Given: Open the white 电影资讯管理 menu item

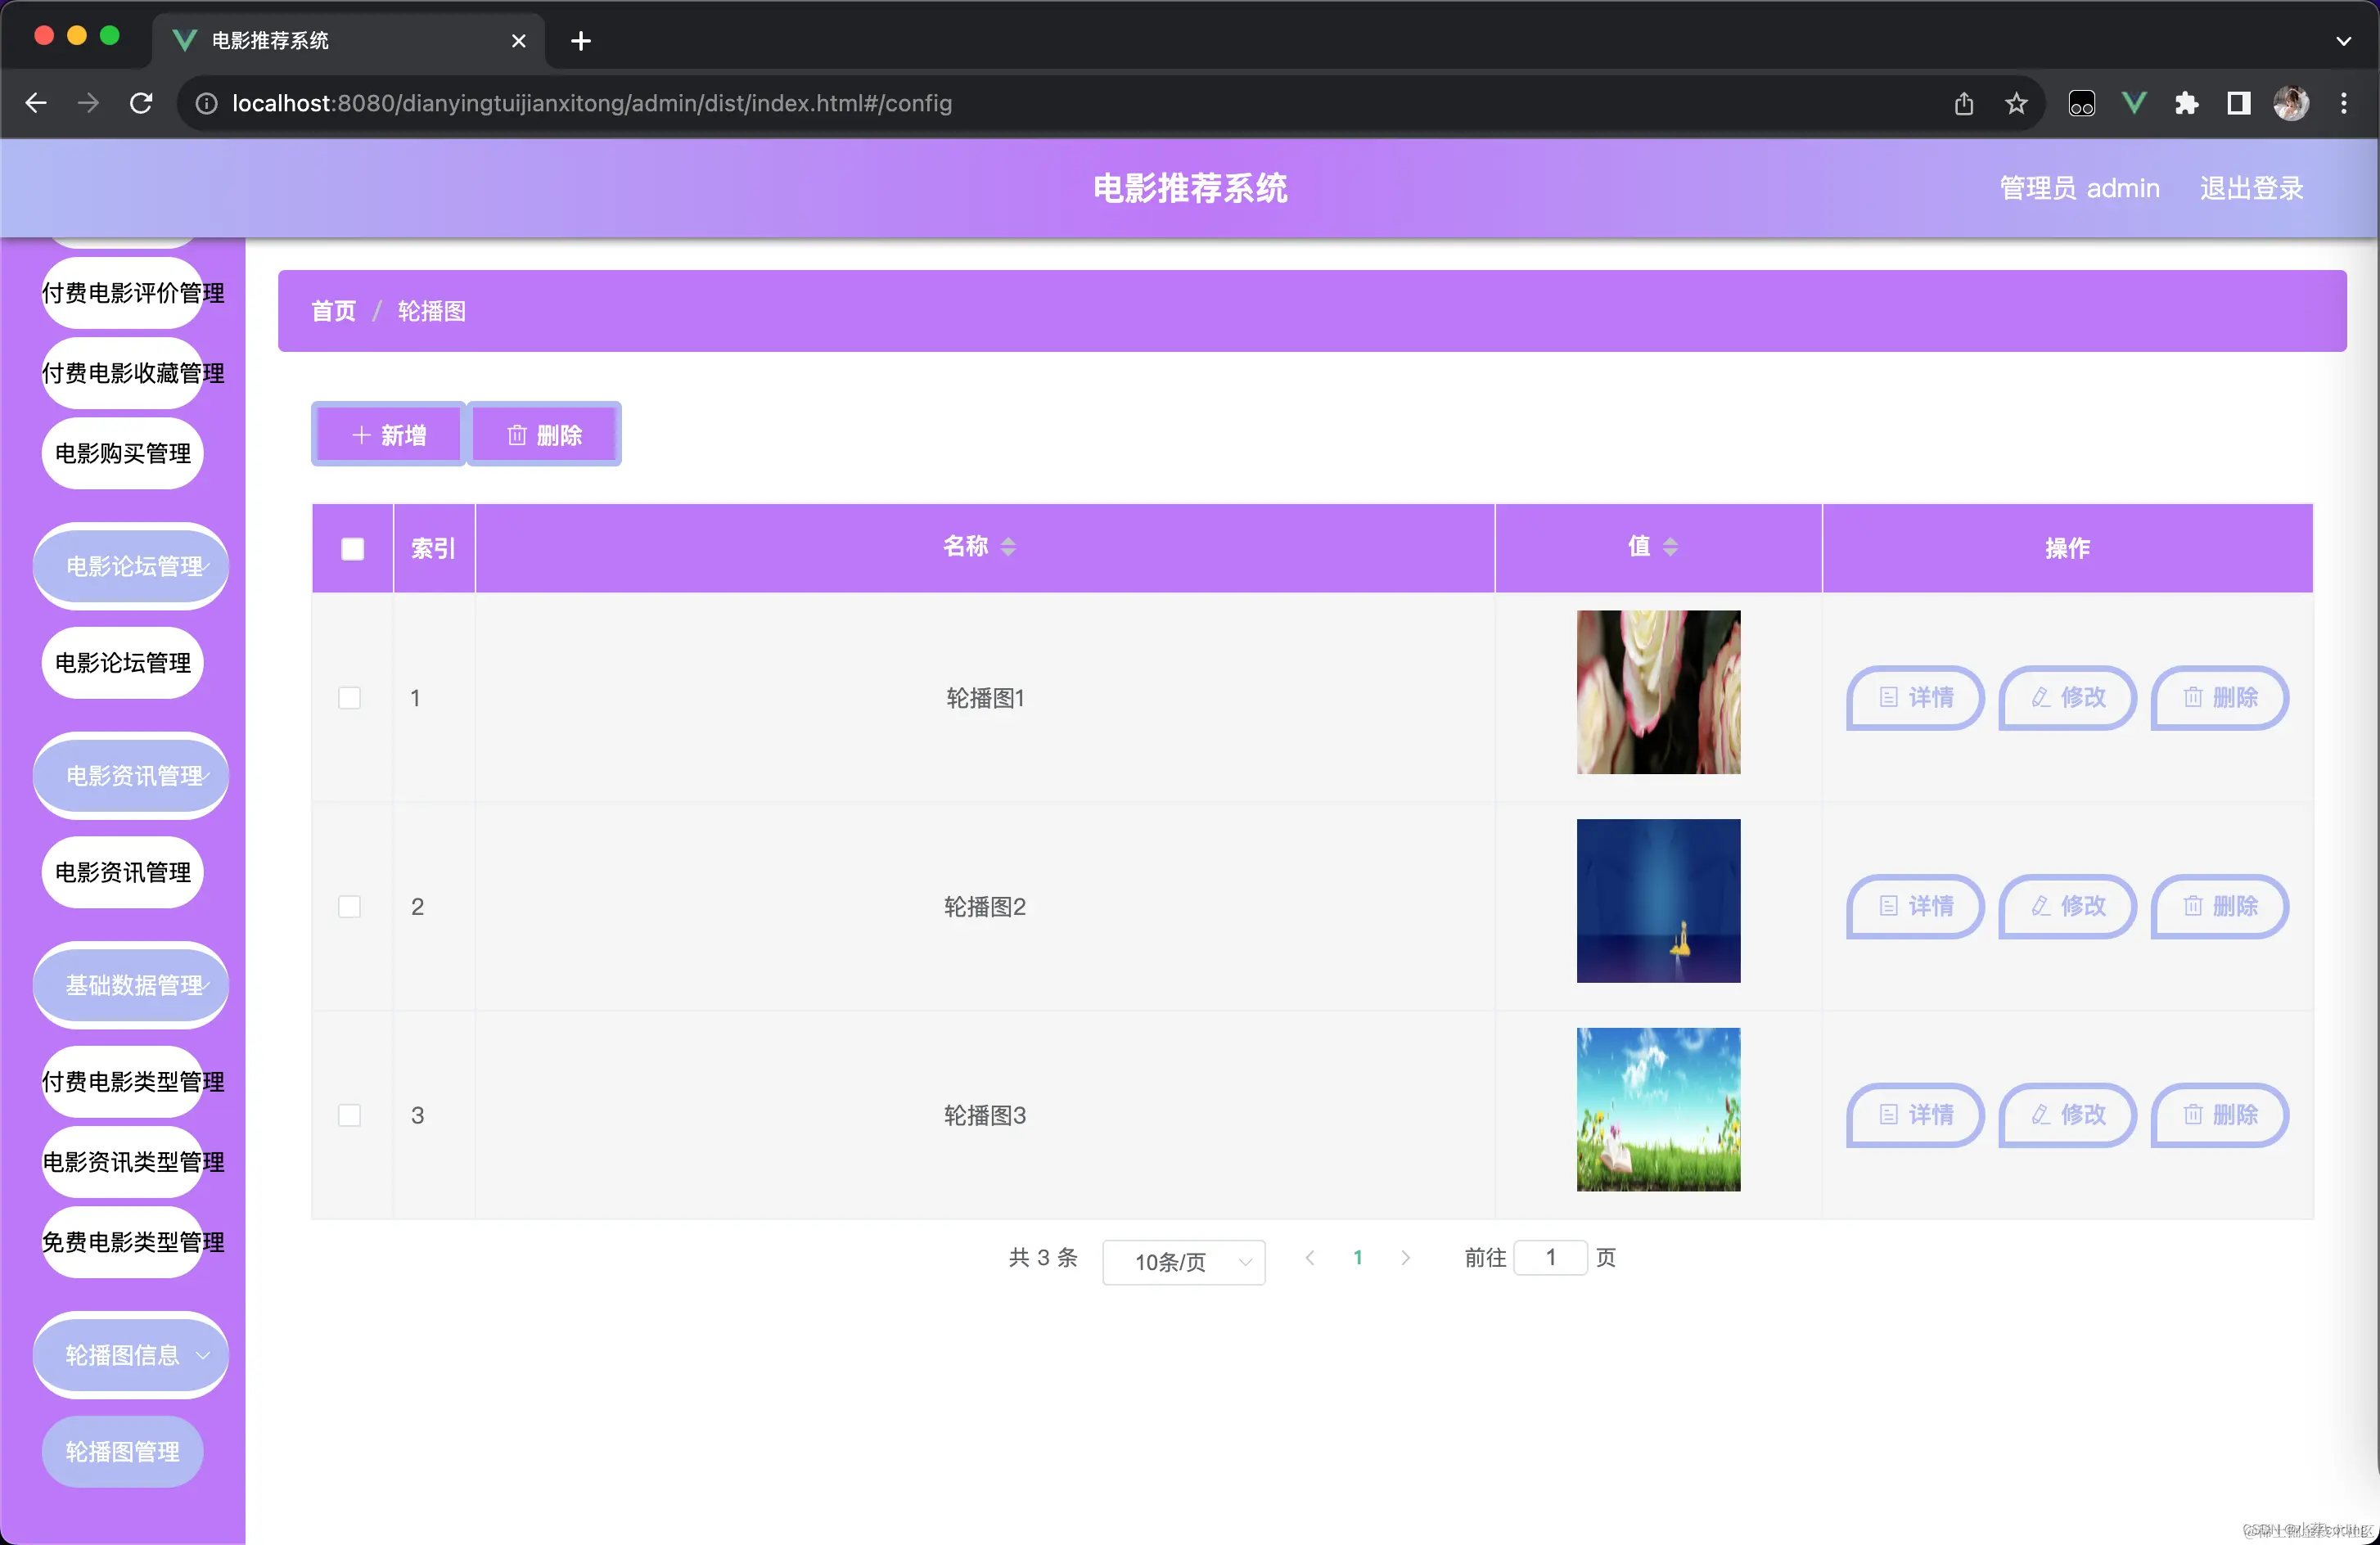Looking at the screenshot, I should pyautogui.click(x=123, y=872).
